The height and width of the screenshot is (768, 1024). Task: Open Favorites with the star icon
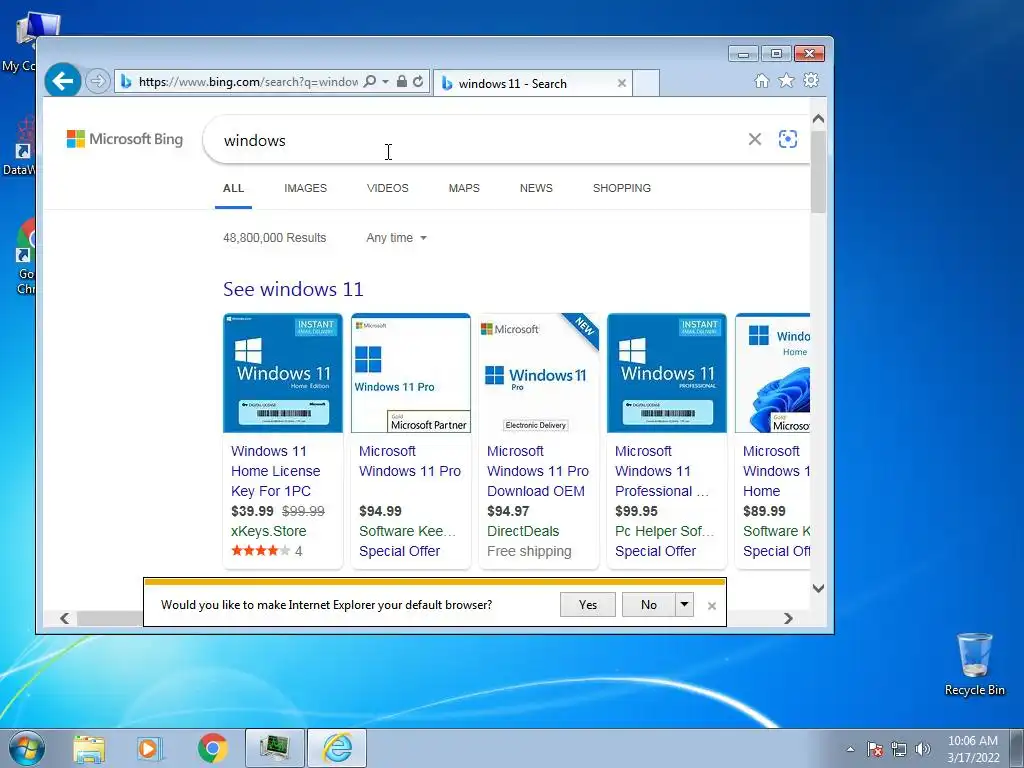(786, 80)
